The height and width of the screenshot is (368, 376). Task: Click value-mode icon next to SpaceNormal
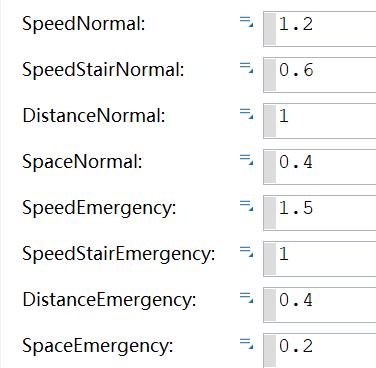click(x=246, y=160)
